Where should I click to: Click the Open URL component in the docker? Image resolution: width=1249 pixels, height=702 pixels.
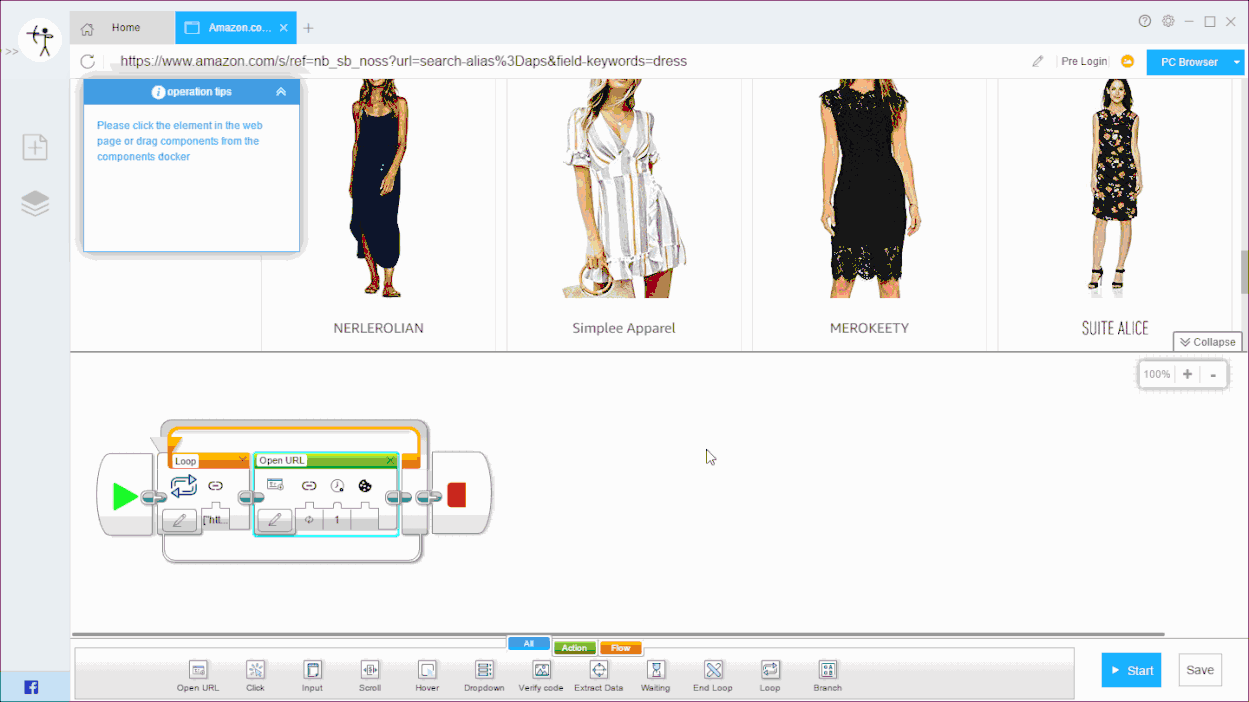(198, 675)
